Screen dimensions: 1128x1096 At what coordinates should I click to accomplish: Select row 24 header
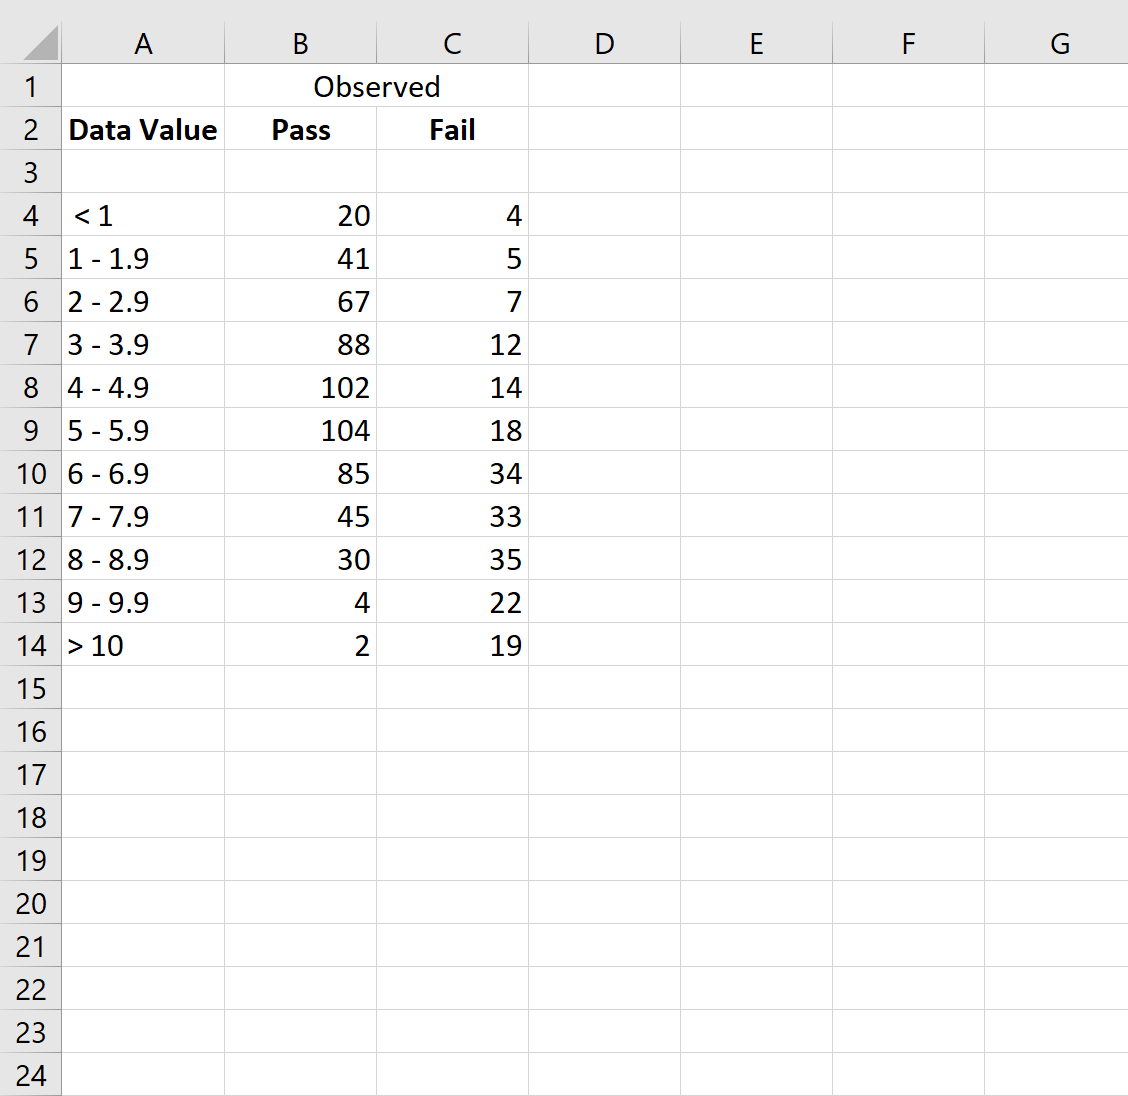click(30, 1075)
